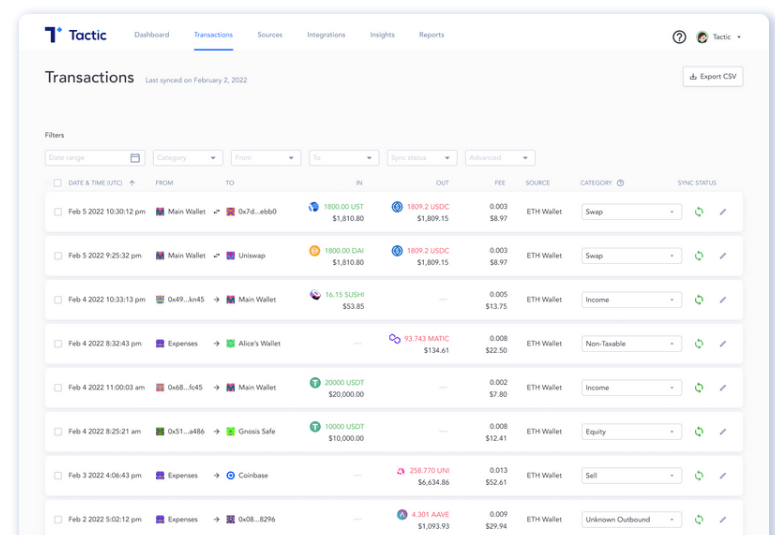Click the Date range input field
The width and height of the screenshot is (775, 535).
(95, 158)
